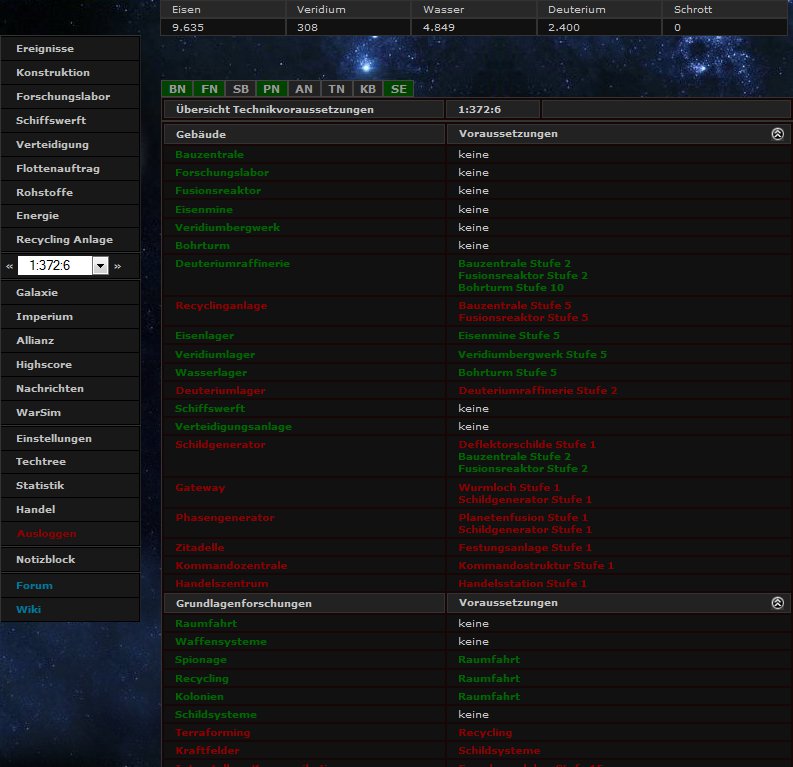Open Flottenauftrag in the sidebar
This screenshot has height=767, width=793.
[x=70, y=168]
